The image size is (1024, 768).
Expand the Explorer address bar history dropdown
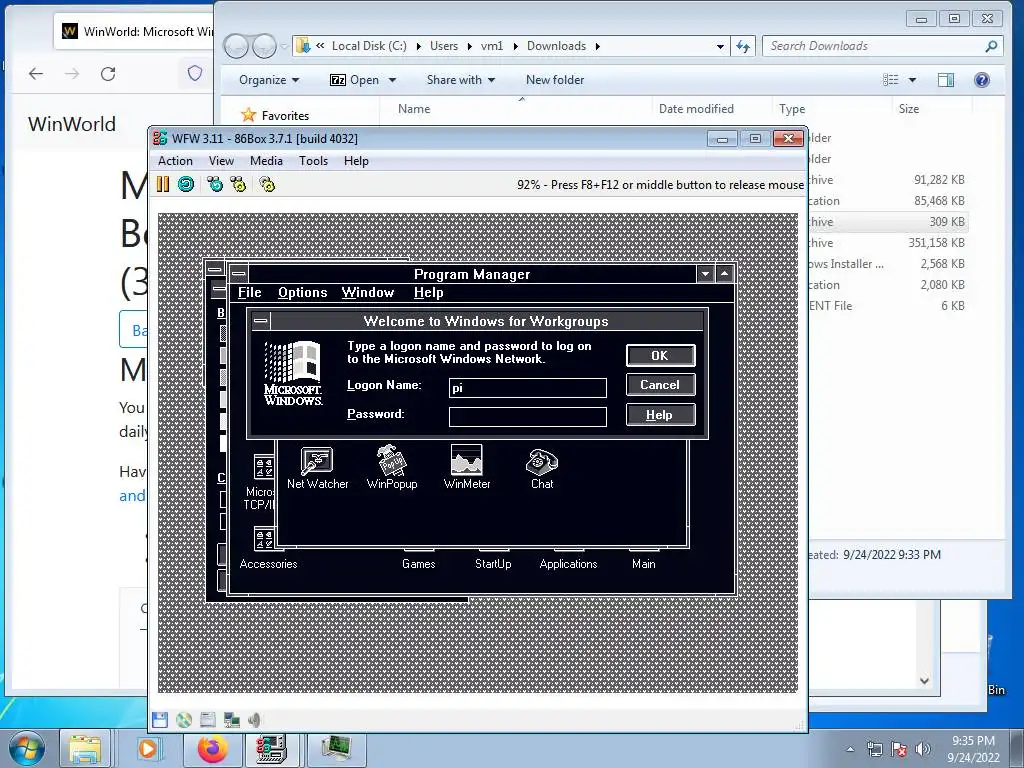(x=720, y=46)
